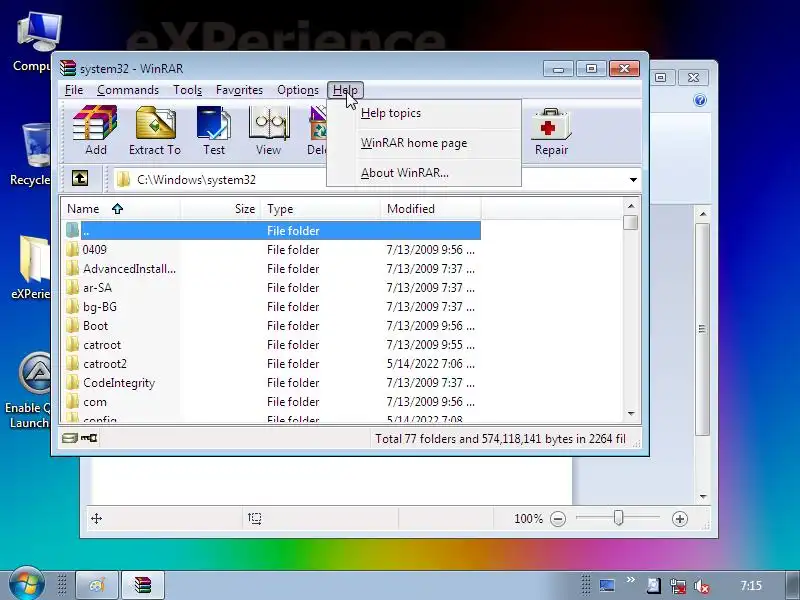Click the Show desktop button at the right end of the taskbar

pyautogui.click(x=793, y=585)
